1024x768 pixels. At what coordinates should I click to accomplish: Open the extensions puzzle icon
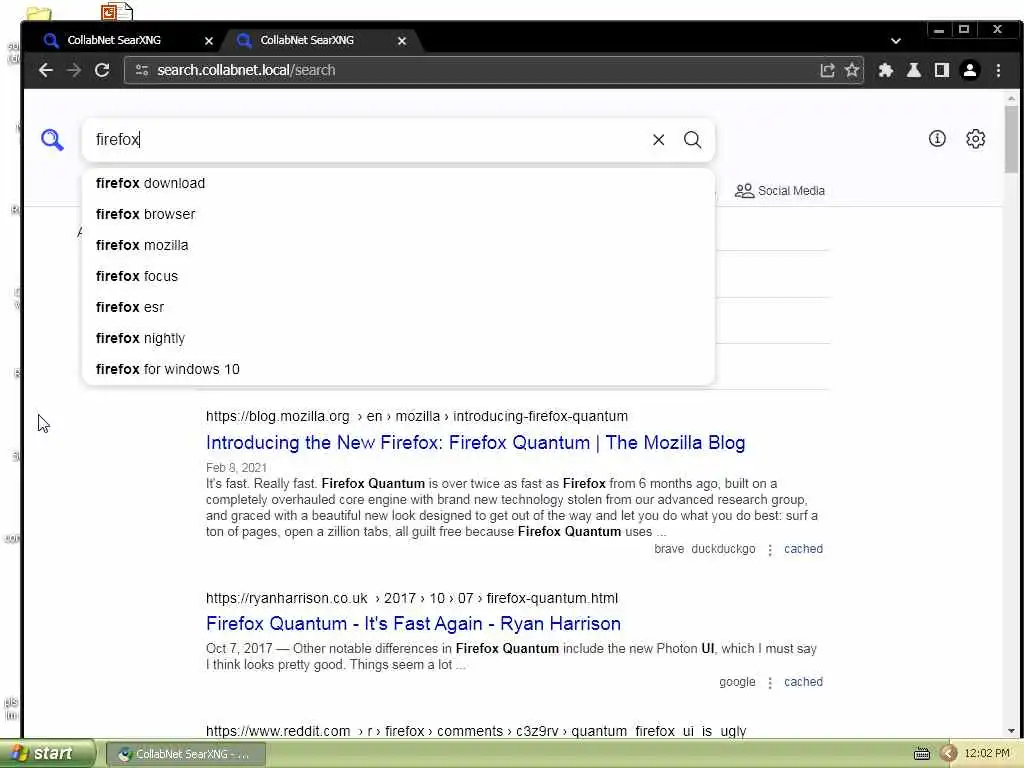[886, 70]
